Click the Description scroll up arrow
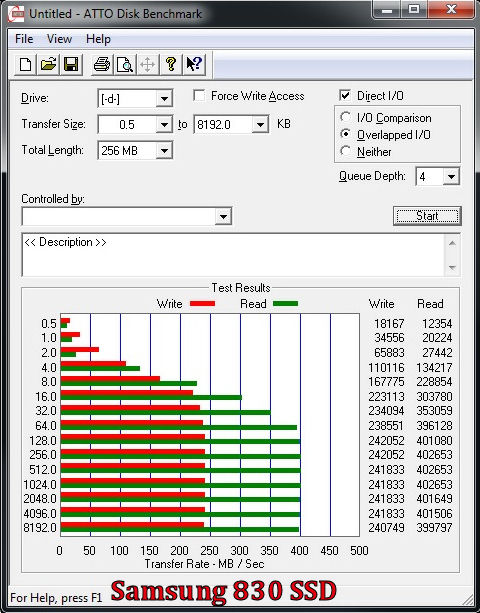The image size is (480, 613). click(452, 243)
